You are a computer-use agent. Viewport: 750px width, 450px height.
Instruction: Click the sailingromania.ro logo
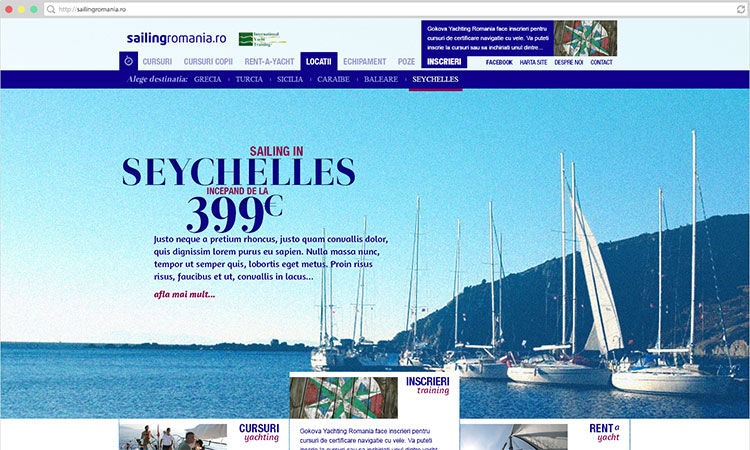pos(176,38)
